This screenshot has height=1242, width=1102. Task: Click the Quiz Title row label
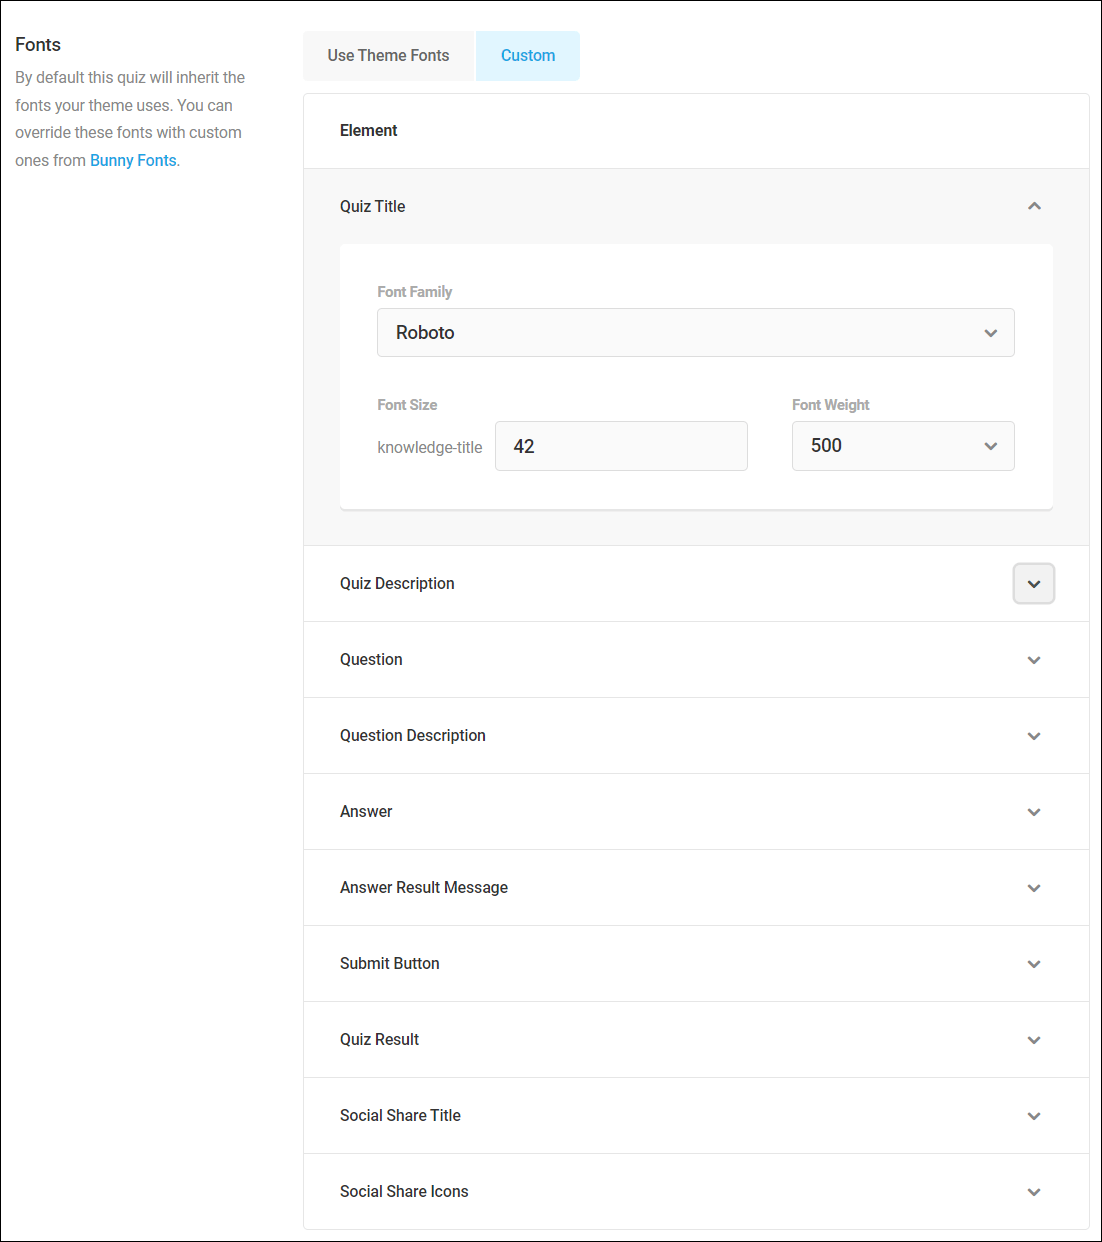(x=372, y=206)
